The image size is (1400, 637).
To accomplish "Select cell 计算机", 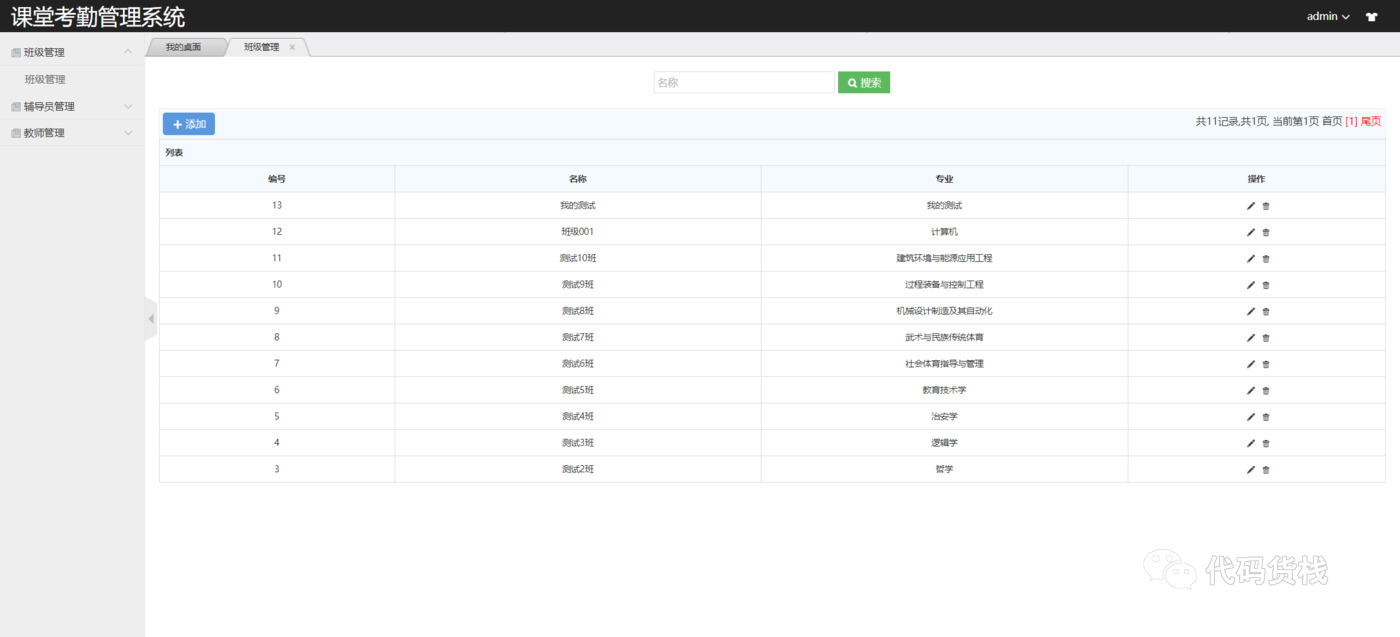I will coord(945,232).
